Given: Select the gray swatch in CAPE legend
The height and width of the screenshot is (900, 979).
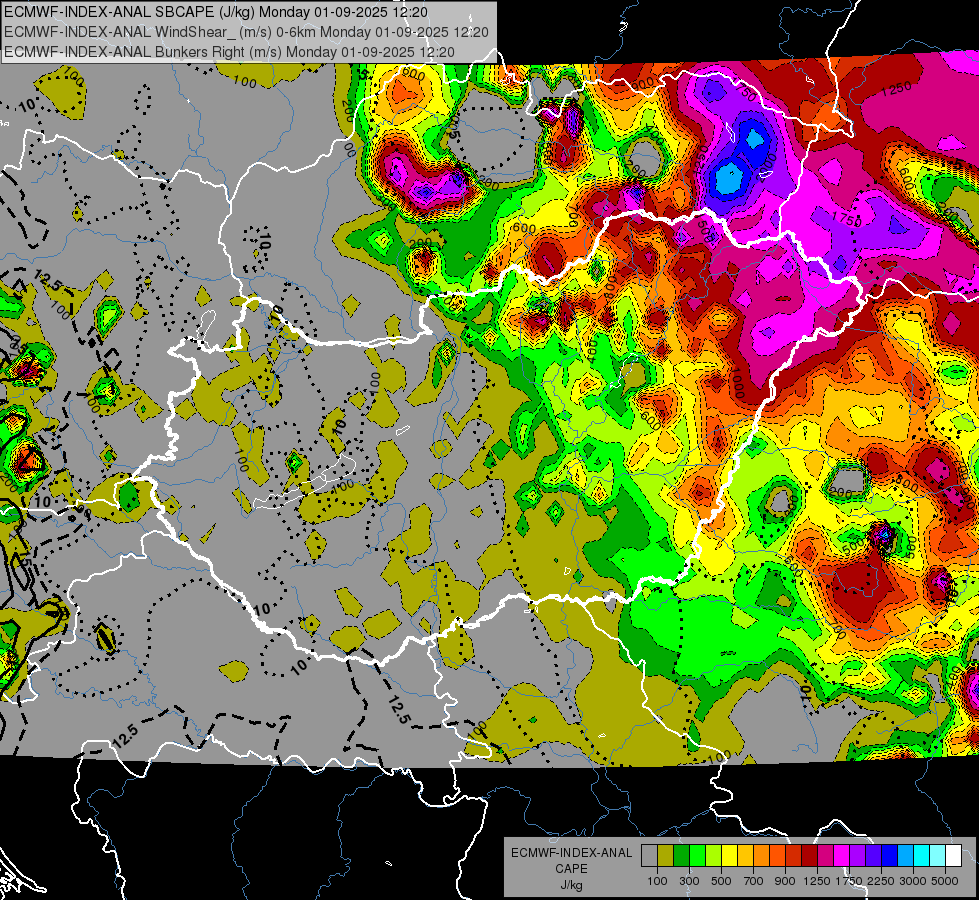Looking at the screenshot, I should click(x=649, y=855).
